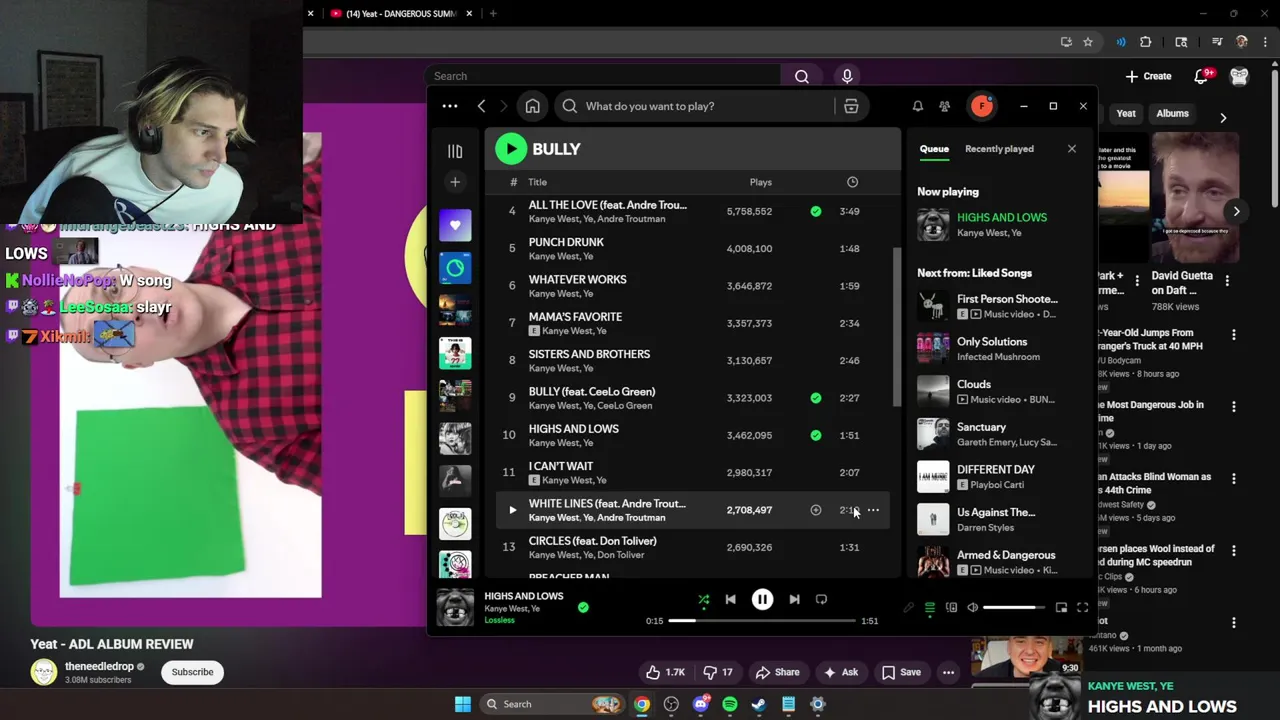Click the YouTube search magnifier button
Viewport: 1280px width, 720px height.
[x=802, y=76]
